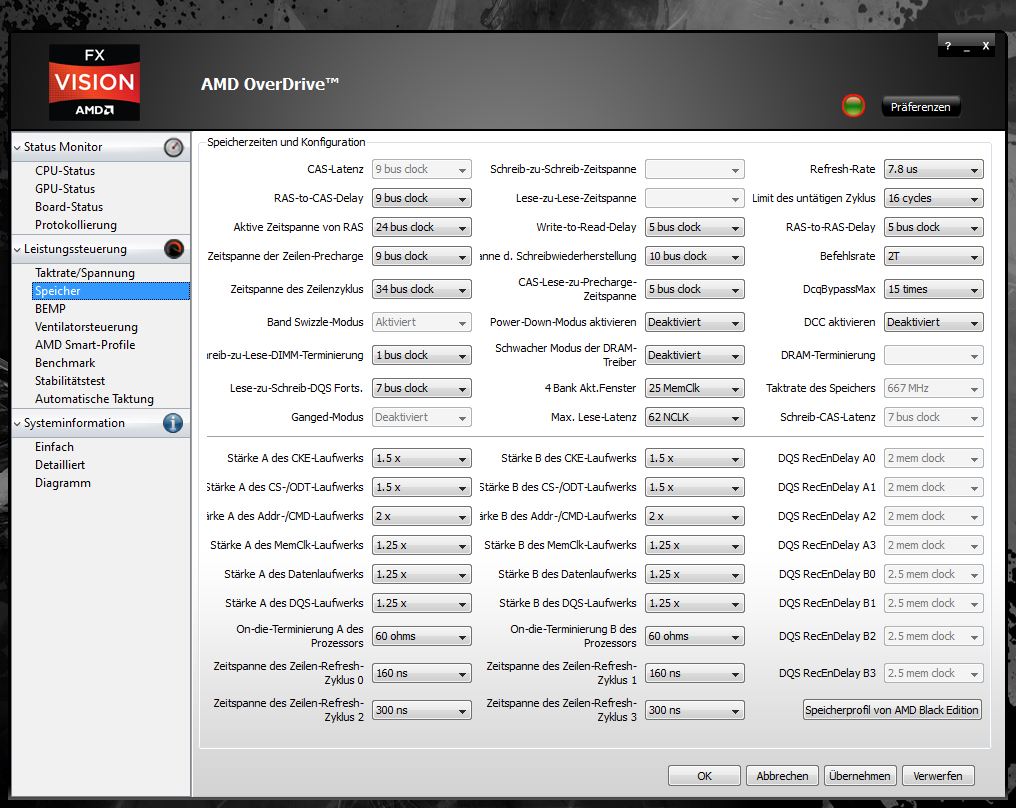
Task: Open Zeilen-Refresh-Zyklus 1 dropdown
Action: point(695,674)
